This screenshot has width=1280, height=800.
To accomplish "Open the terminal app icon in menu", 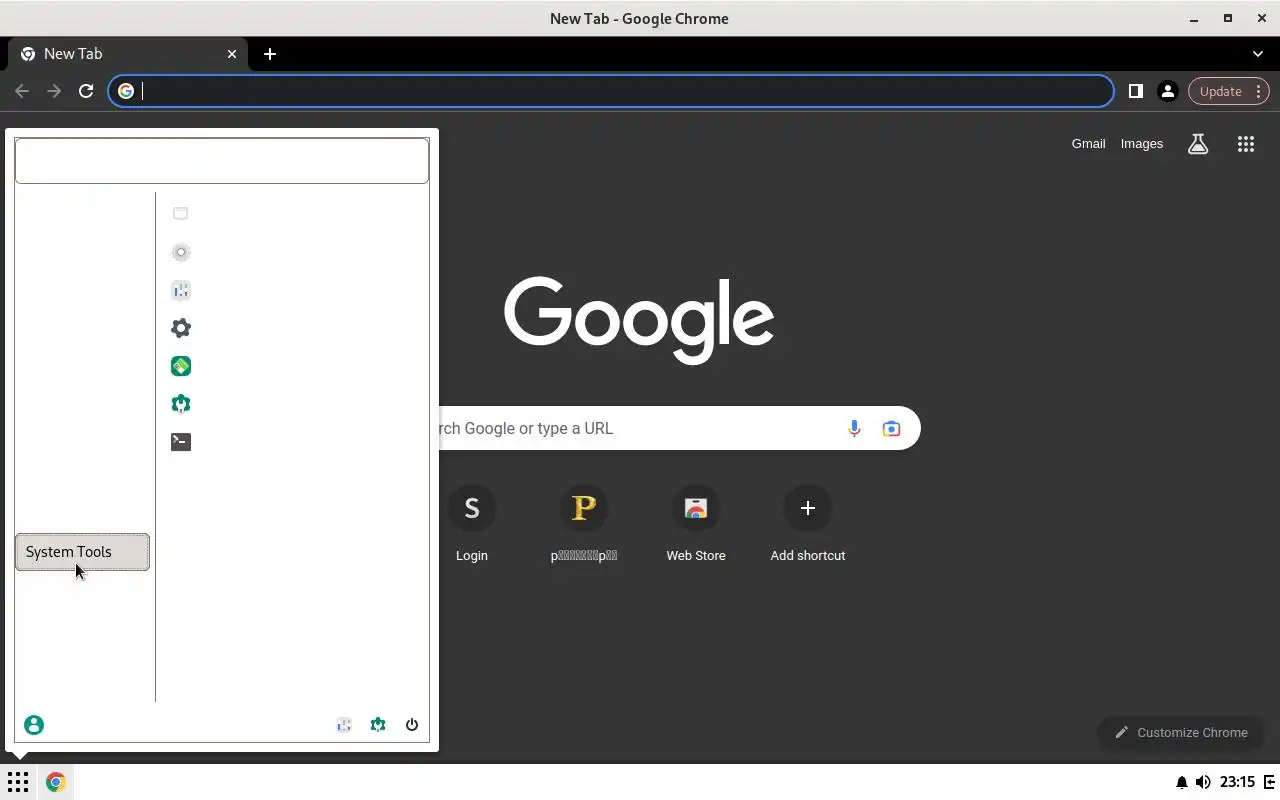I will [x=181, y=441].
